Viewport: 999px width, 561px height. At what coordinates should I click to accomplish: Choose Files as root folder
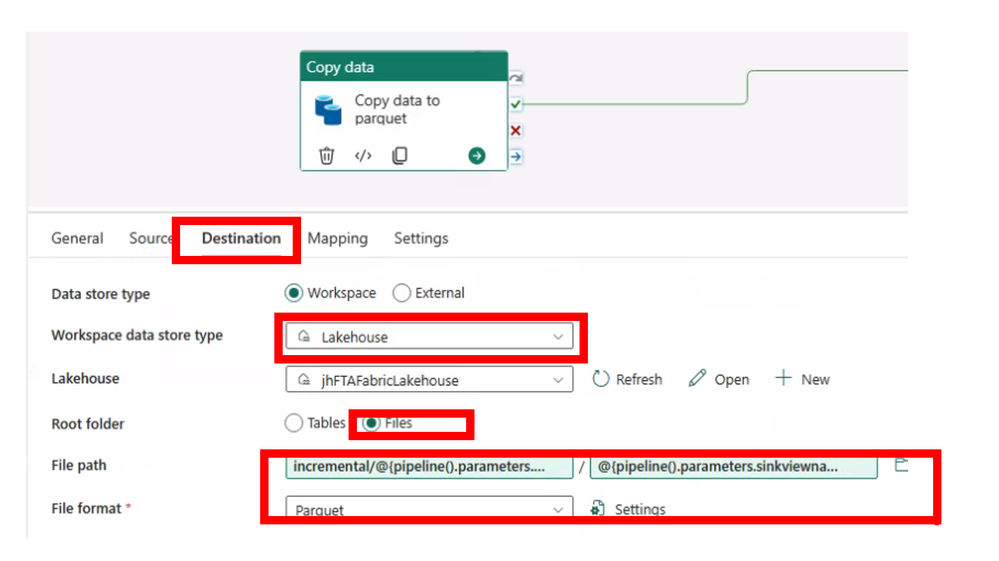[371, 423]
